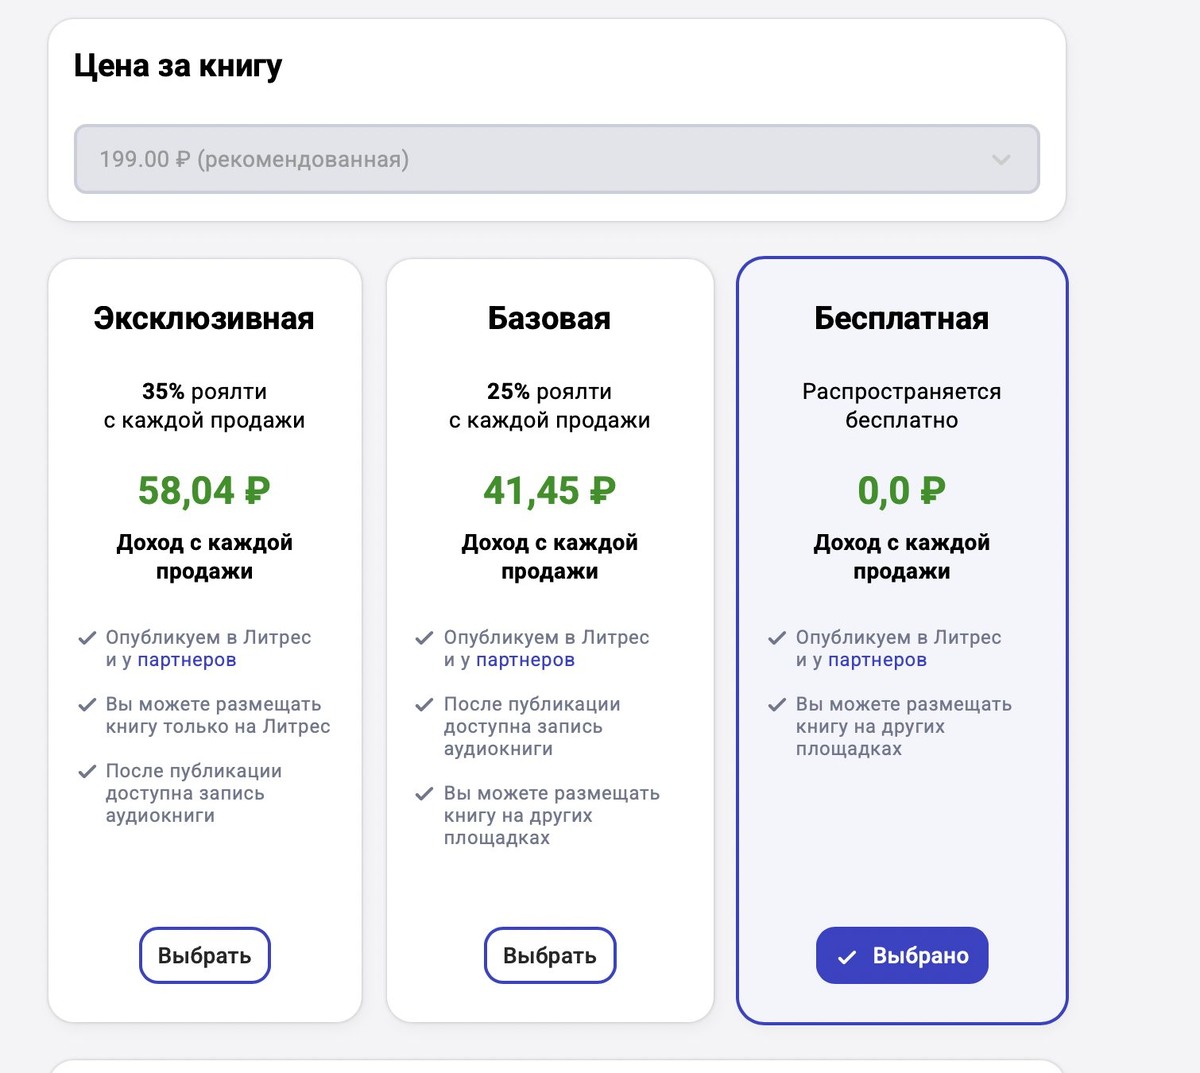The height and width of the screenshot is (1073, 1200).
Task: Open партнеров link in Эксклюзивная card
Action: point(186,660)
